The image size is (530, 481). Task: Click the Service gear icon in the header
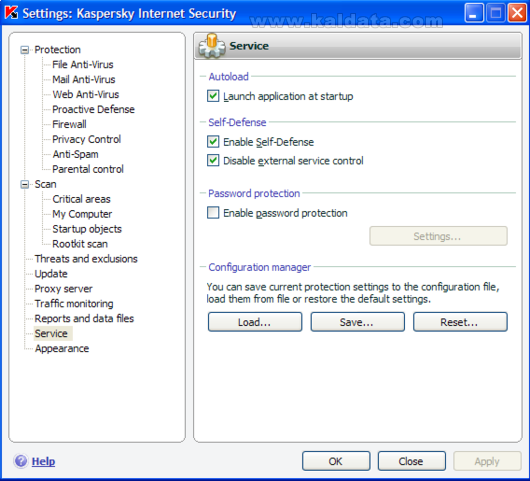[x=212, y=46]
